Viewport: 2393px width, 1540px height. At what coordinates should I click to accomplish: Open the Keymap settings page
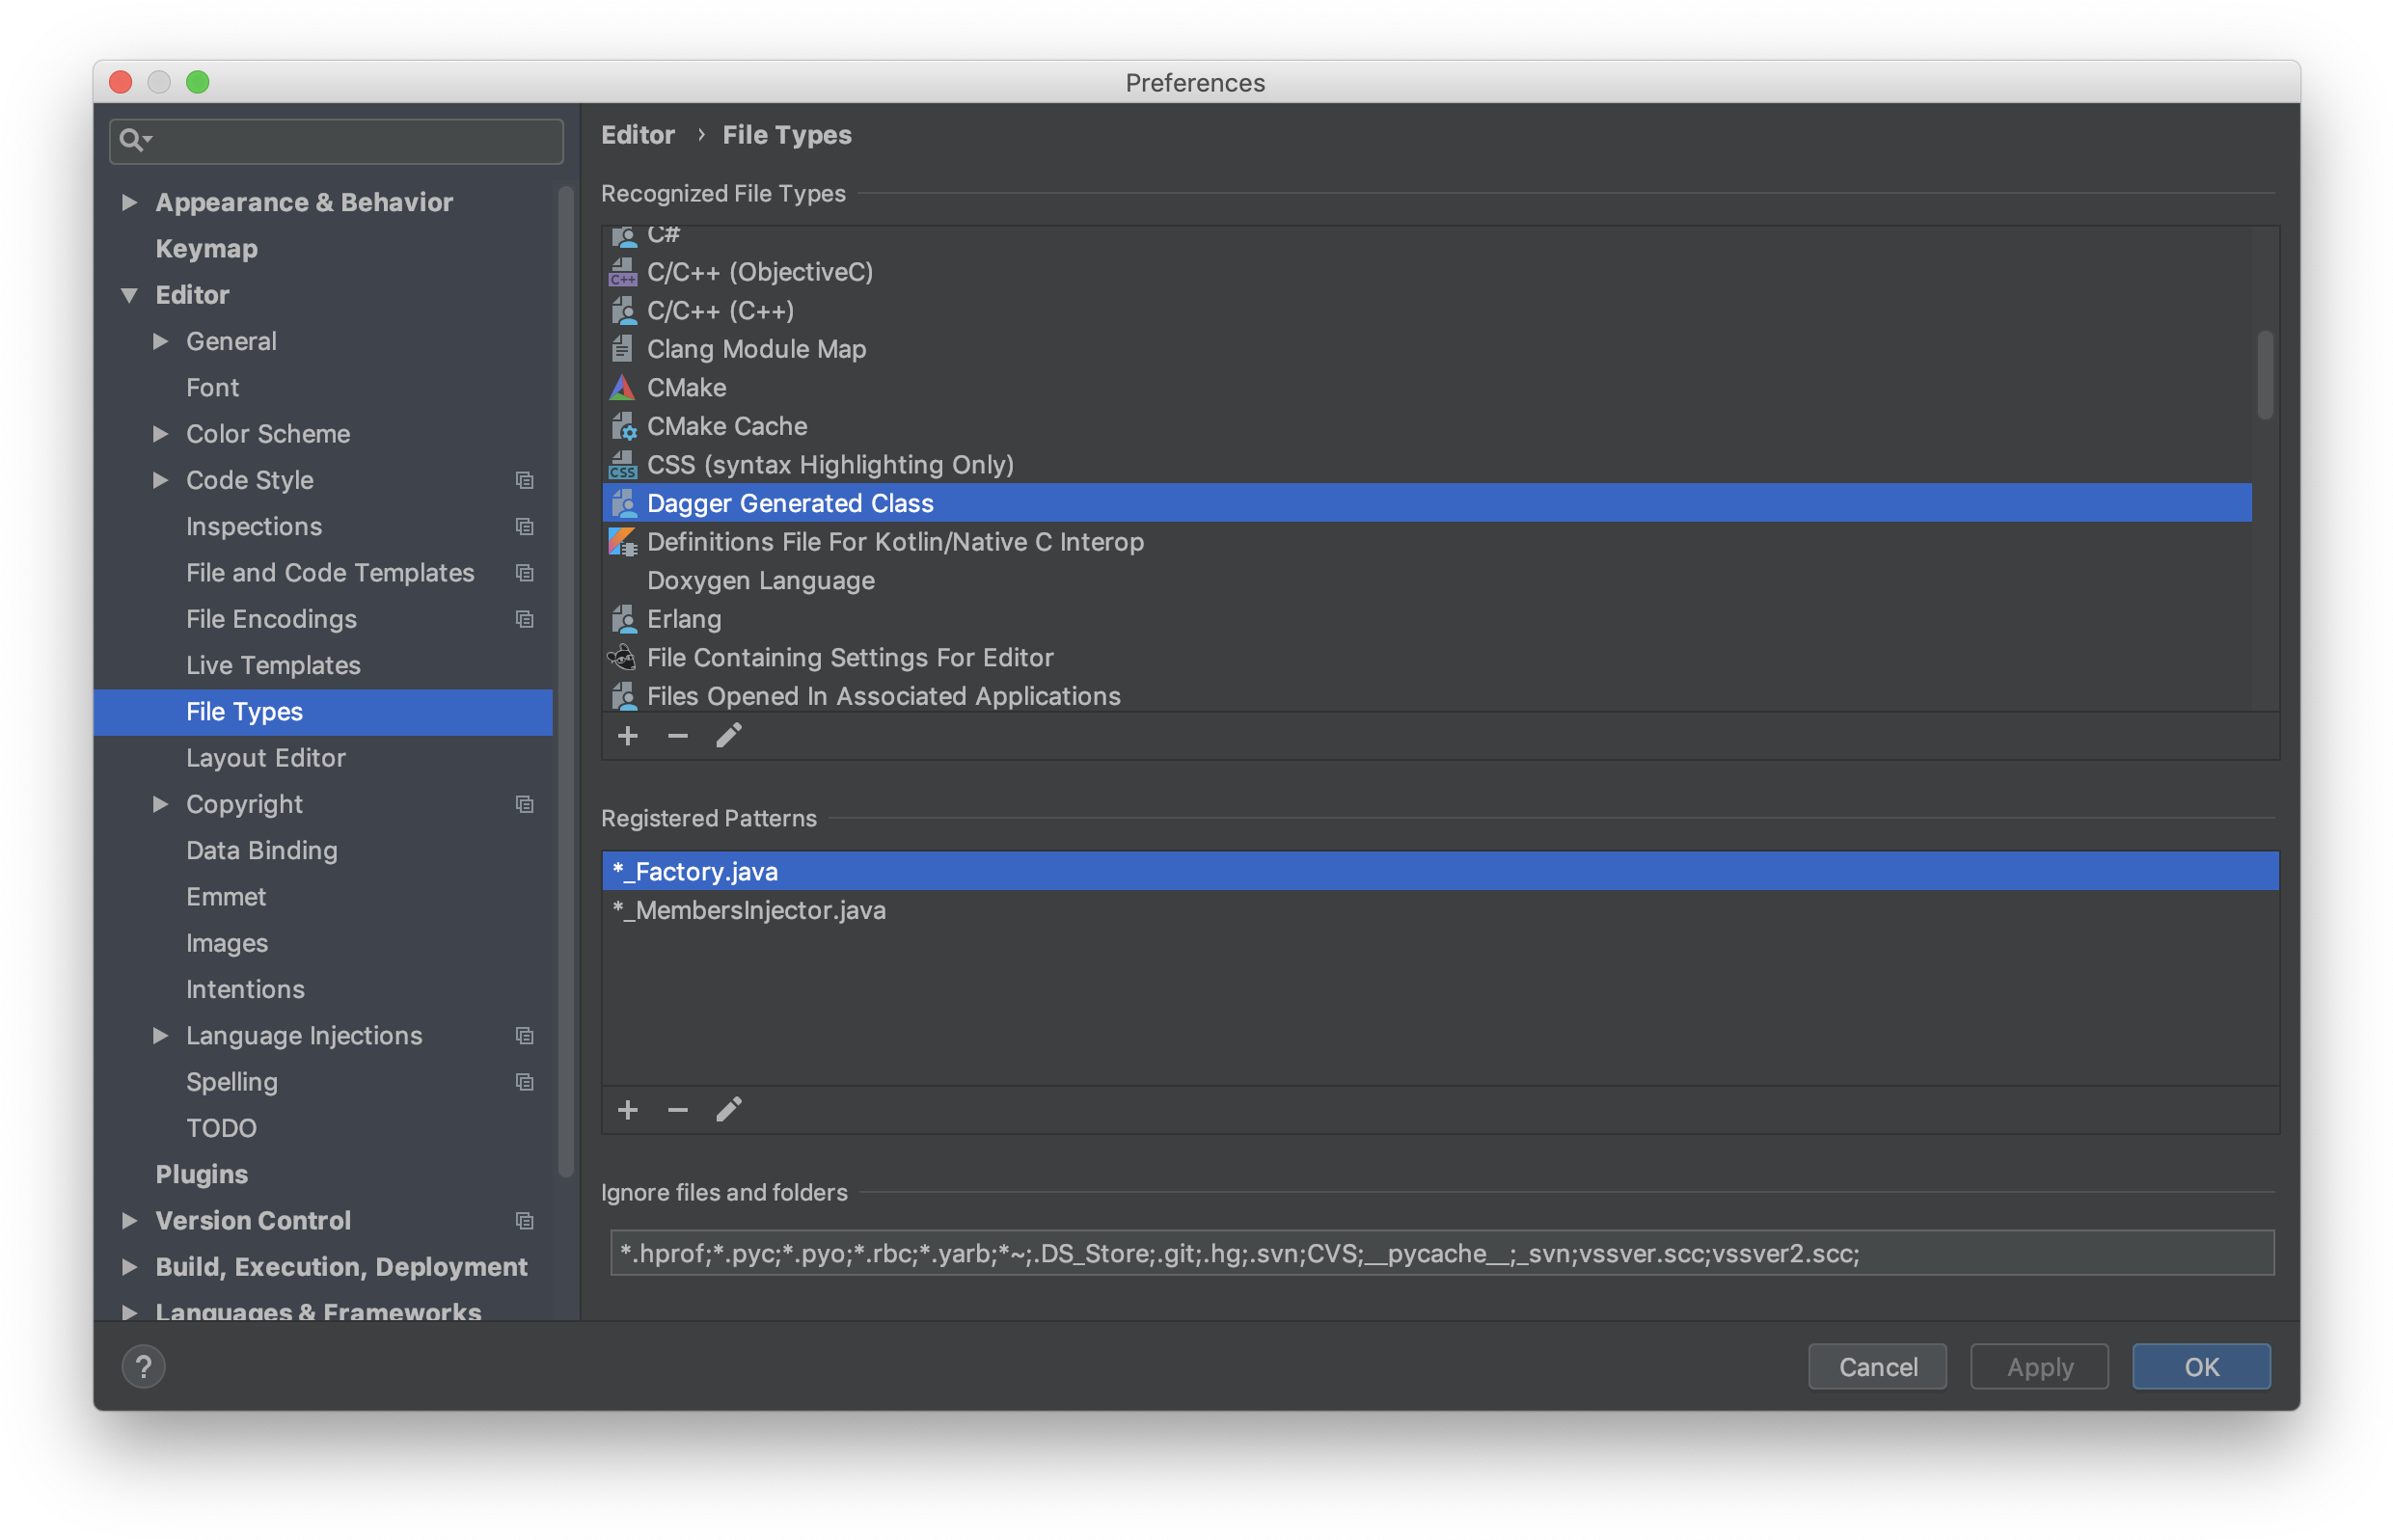[206, 248]
